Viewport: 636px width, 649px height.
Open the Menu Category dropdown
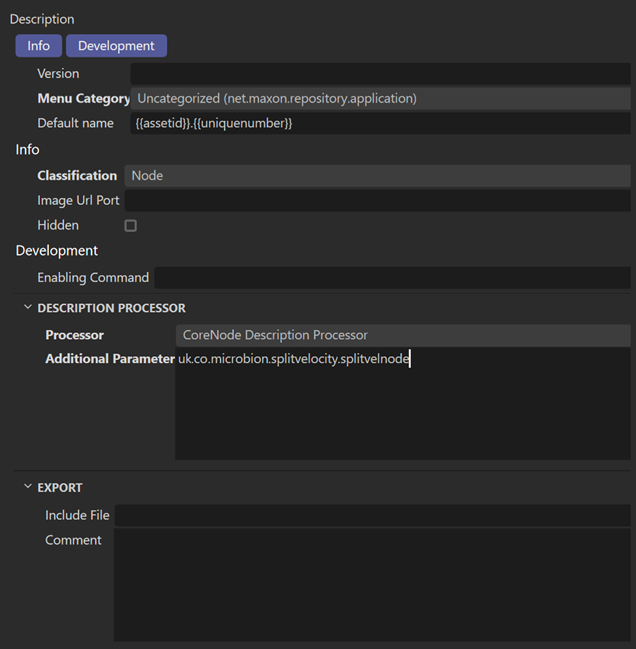coord(380,99)
